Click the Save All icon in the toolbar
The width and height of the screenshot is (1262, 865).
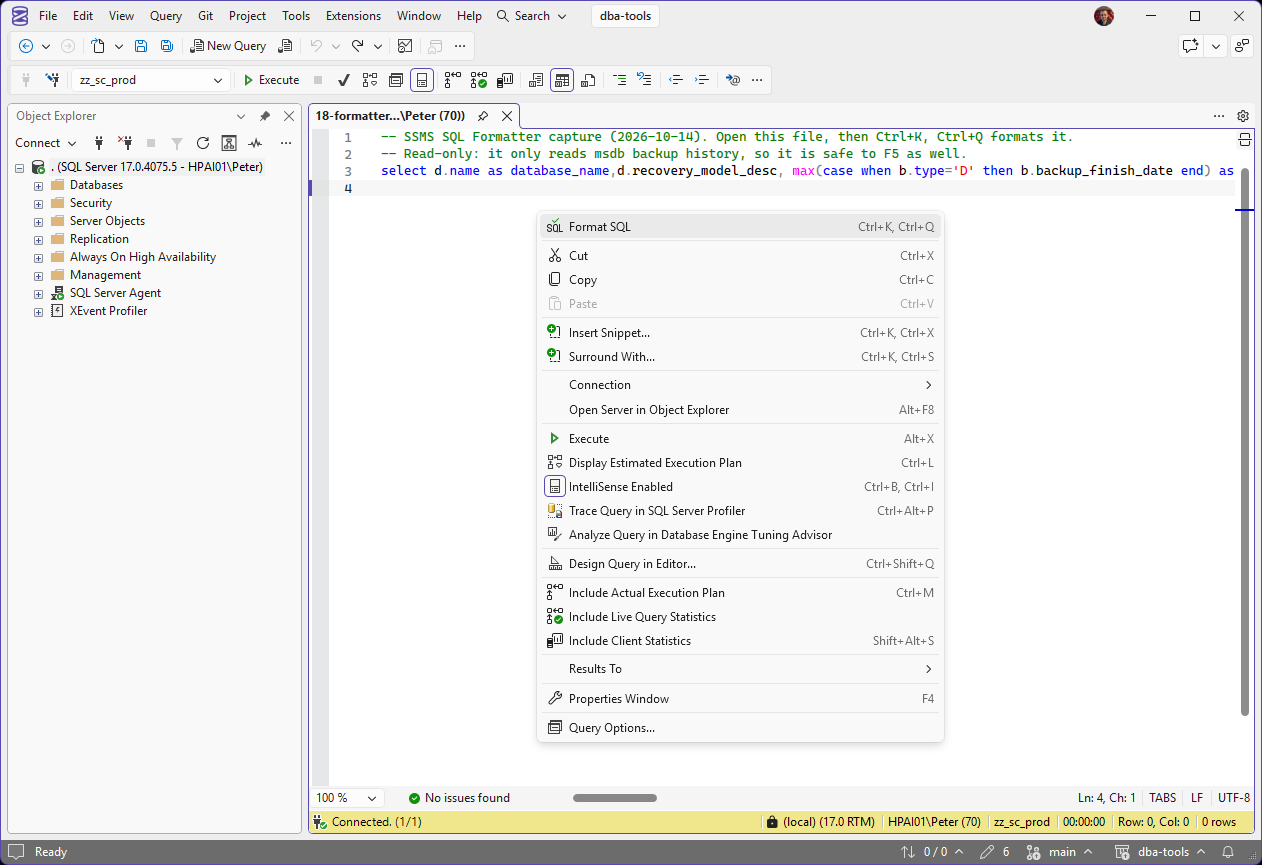167,46
